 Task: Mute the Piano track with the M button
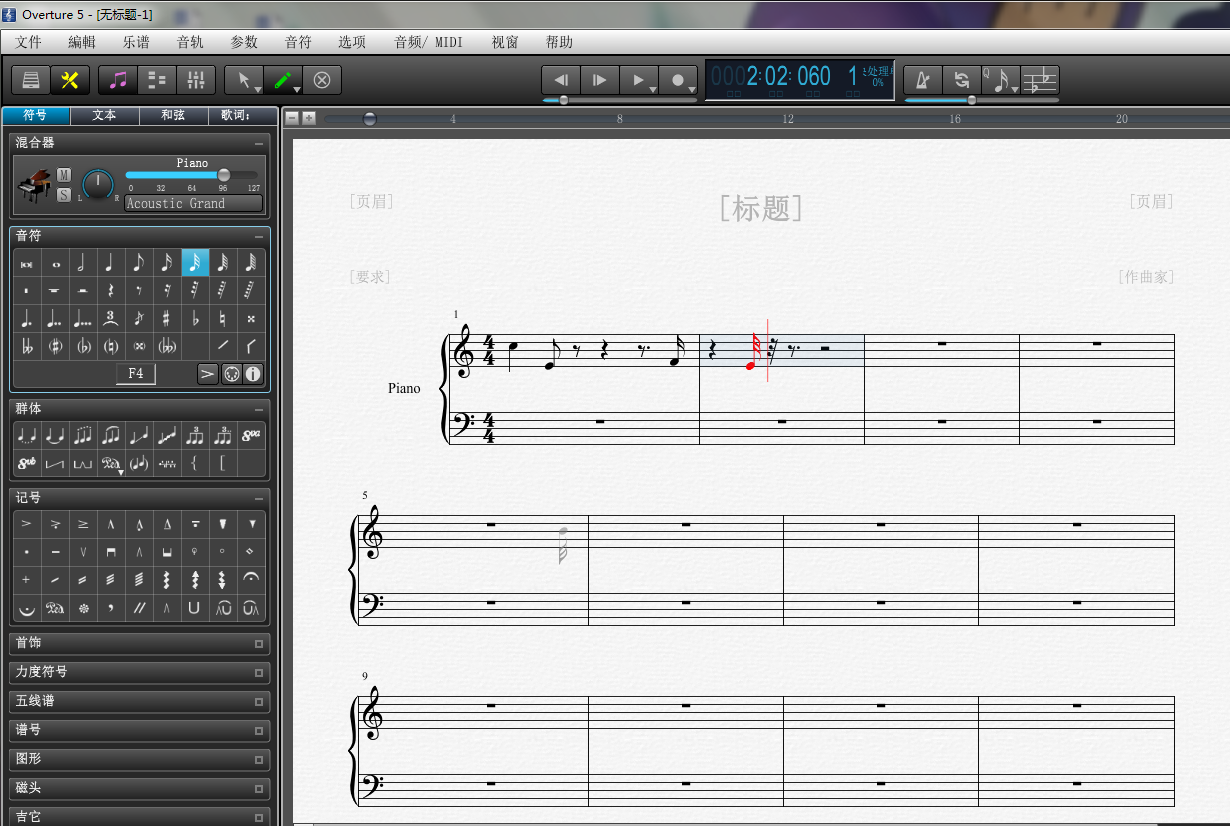(64, 175)
